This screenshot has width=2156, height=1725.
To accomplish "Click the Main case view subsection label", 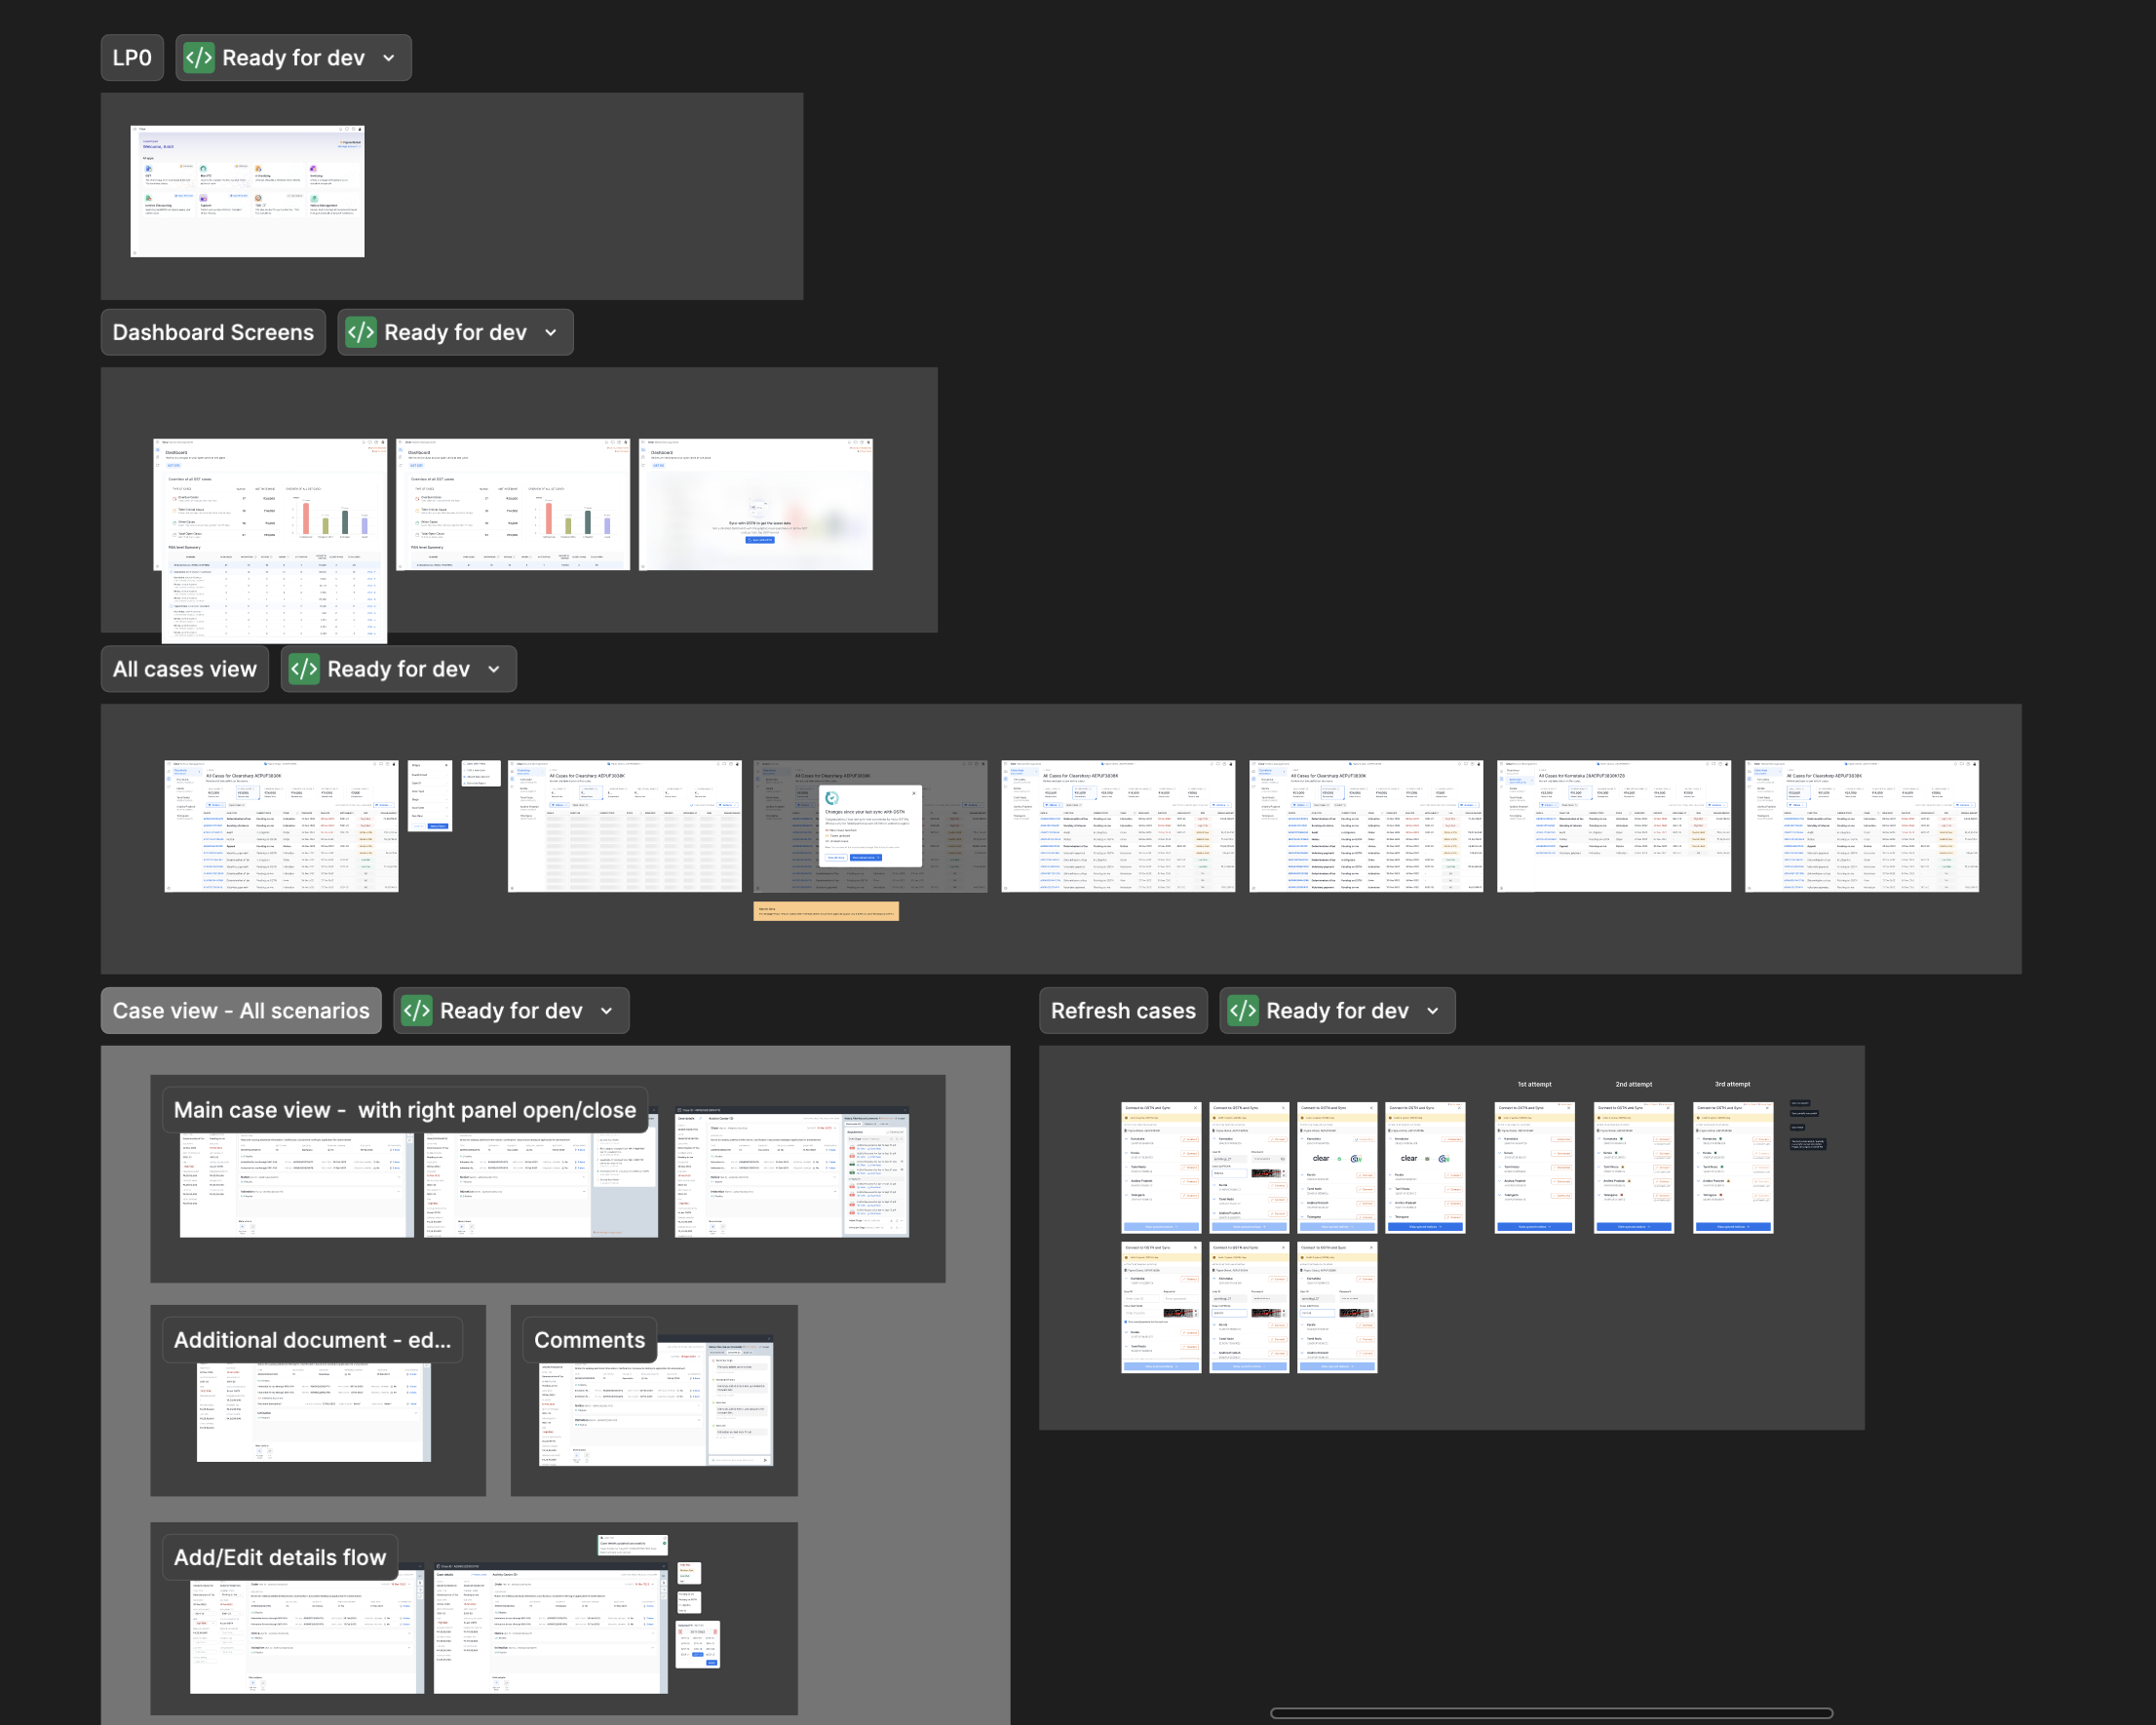I will 404,1110.
